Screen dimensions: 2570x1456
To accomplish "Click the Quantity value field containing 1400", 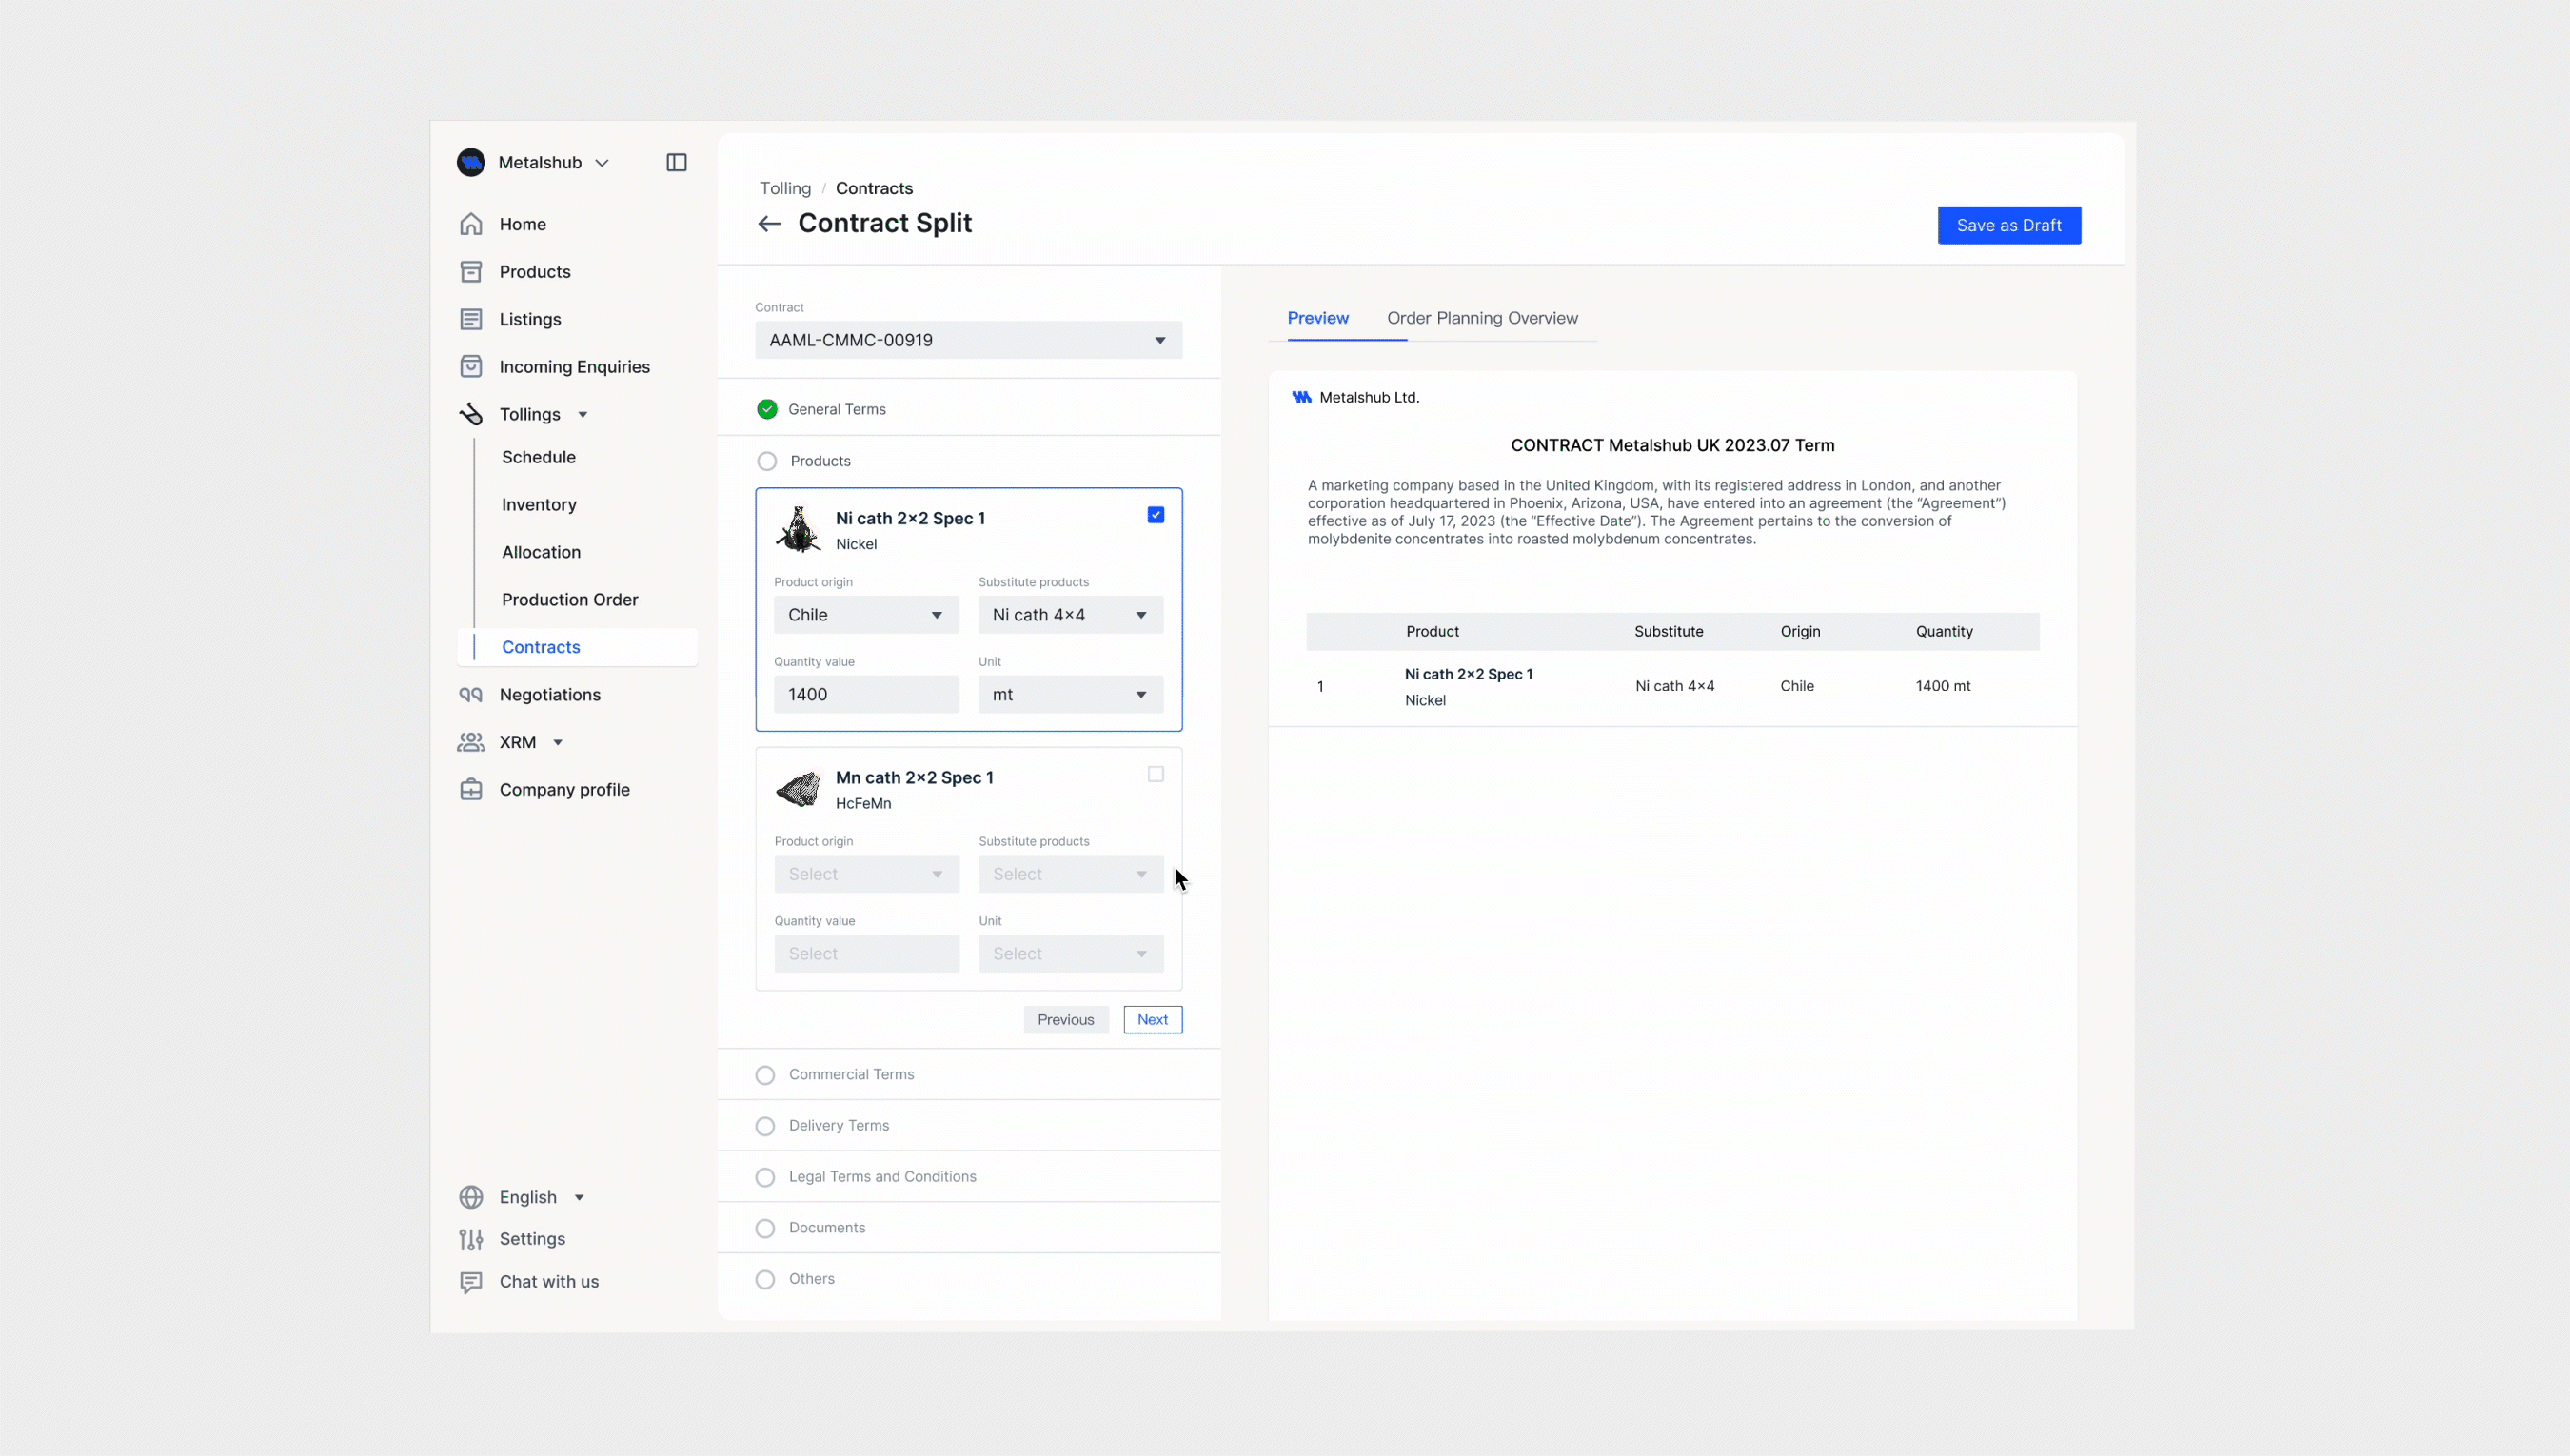I will pos(865,693).
